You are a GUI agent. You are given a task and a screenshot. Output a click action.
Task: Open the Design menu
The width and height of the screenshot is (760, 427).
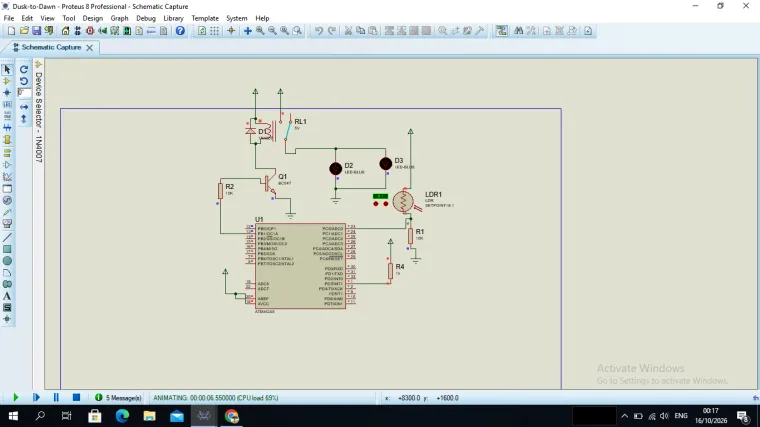click(93, 18)
